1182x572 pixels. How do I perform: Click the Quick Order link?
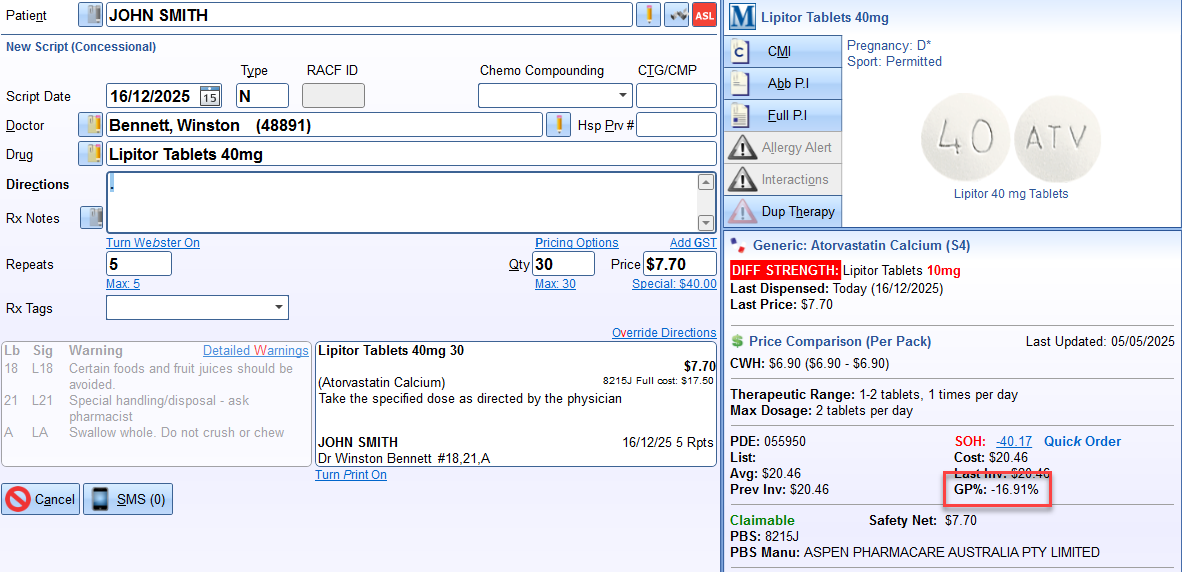1082,441
